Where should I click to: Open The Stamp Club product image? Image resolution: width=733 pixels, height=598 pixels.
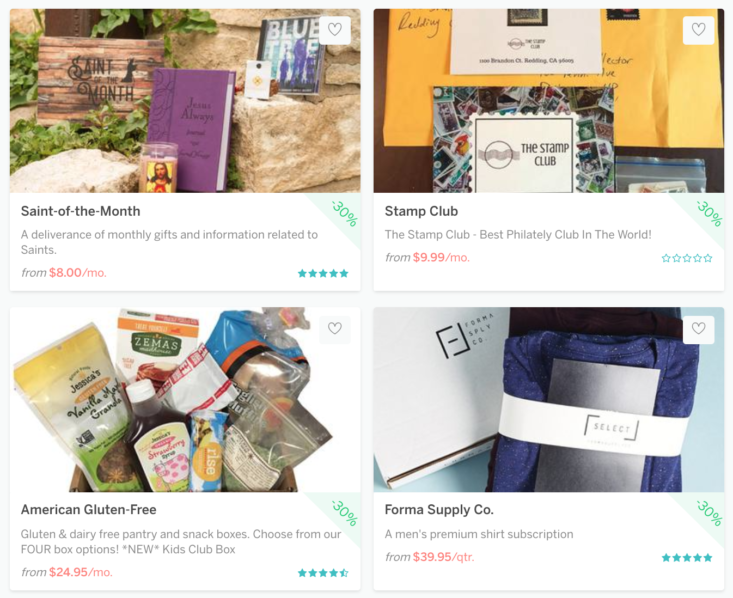(x=548, y=101)
